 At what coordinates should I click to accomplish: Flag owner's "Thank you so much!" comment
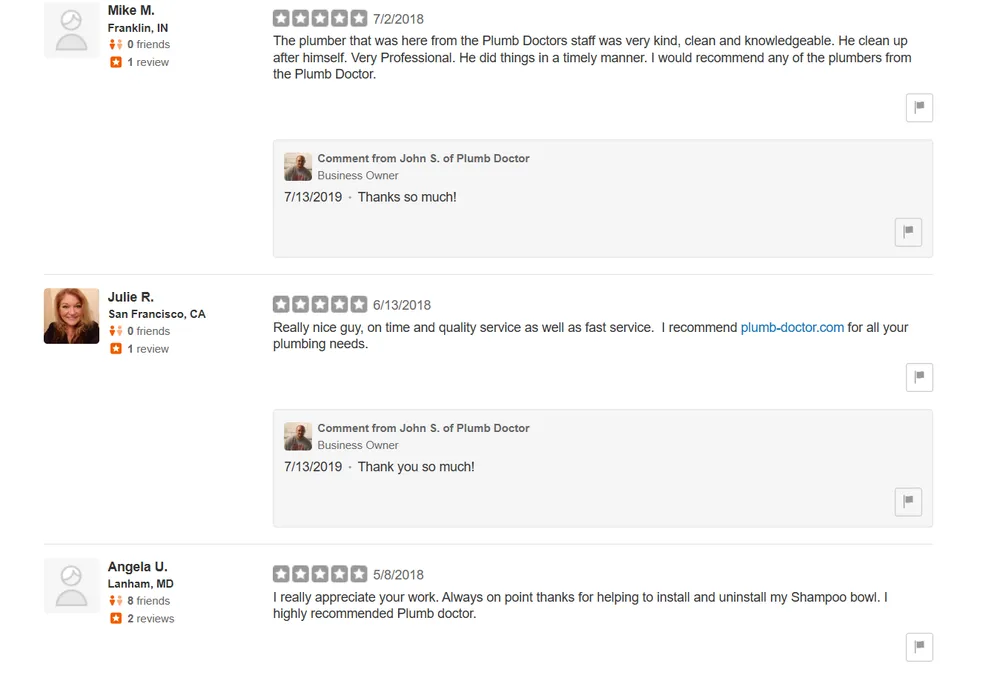click(x=907, y=501)
